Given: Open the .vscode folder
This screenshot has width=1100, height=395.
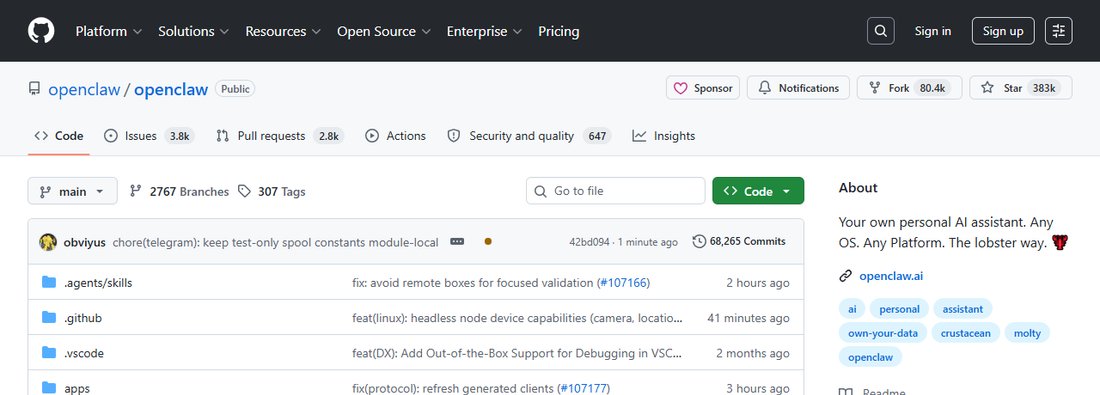Looking at the screenshot, I should 83,353.
